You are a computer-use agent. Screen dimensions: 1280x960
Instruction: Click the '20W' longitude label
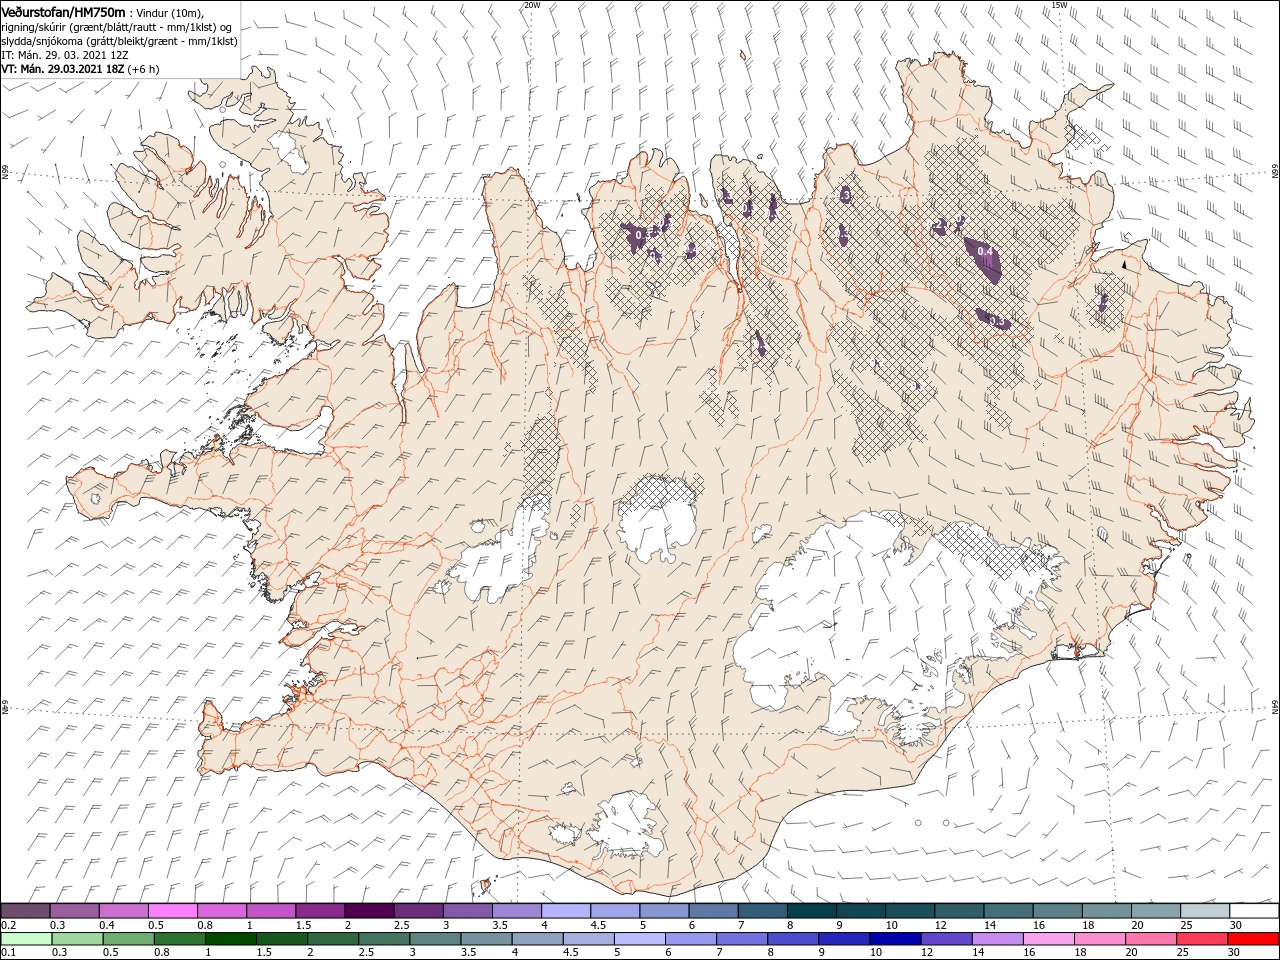(532, 5)
